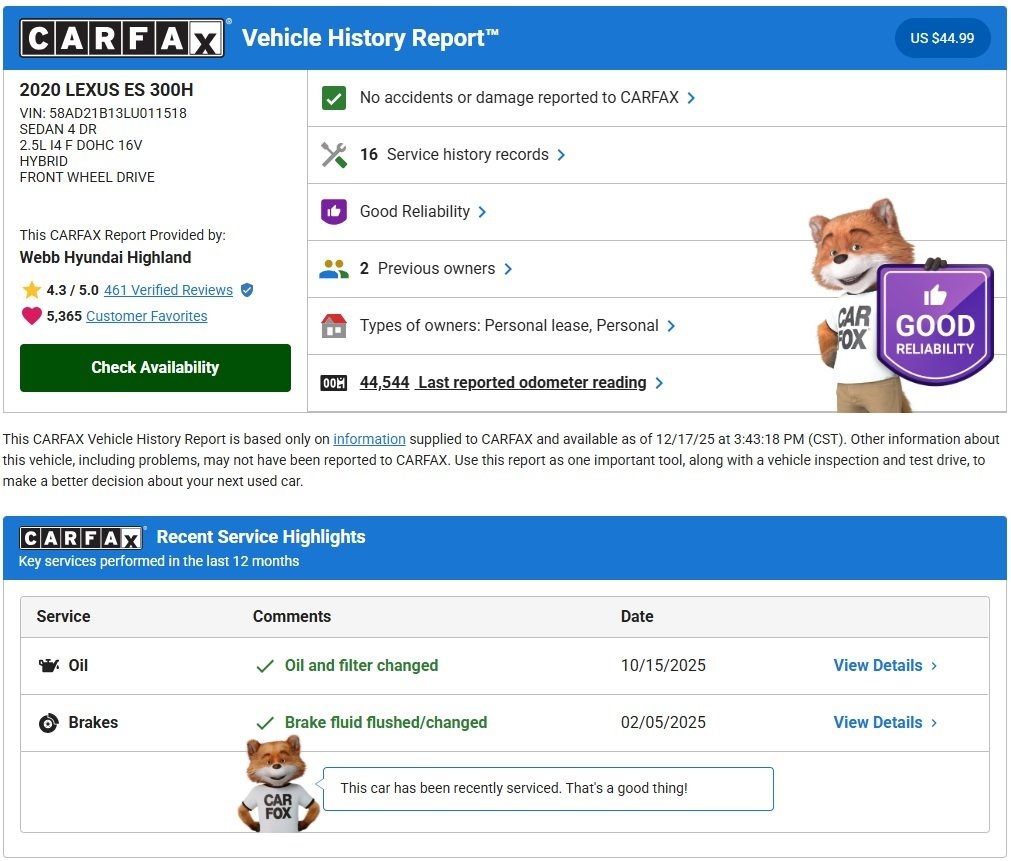
Task: Open Last reported odometer reading link
Action: coord(532,383)
